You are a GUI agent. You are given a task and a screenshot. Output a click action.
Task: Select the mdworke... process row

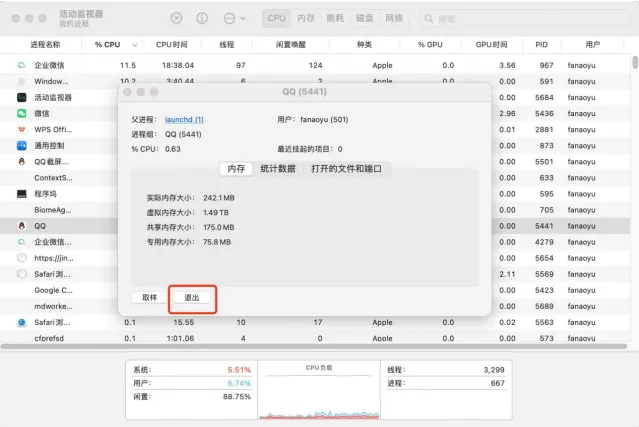315,306
